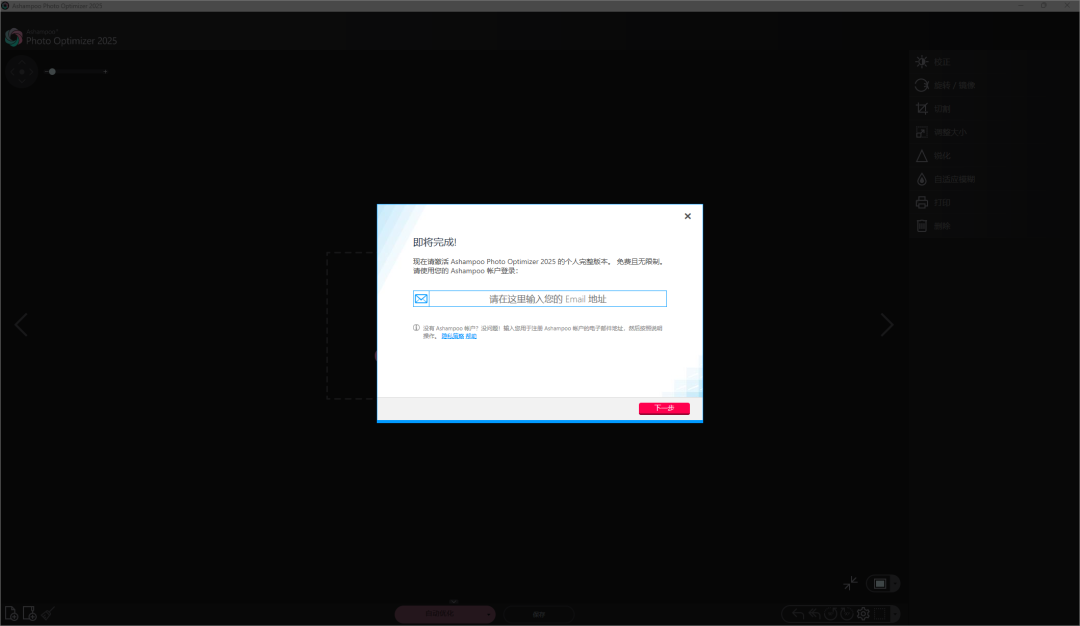1080x626 pixels.
Task: Select the 旋转 / 镜像 rotate mirror icon
Action: click(x=922, y=85)
